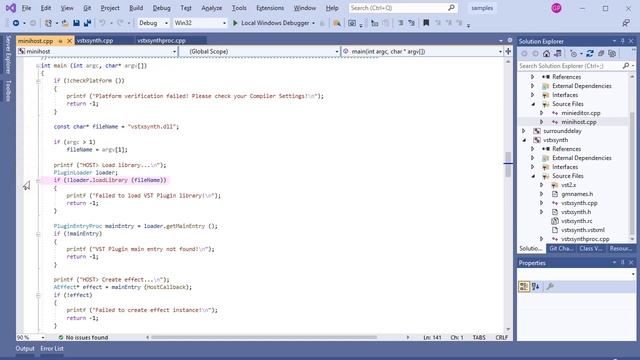
Task: Expand the vstxsynthproc.cpp tree node
Action: click(542, 239)
